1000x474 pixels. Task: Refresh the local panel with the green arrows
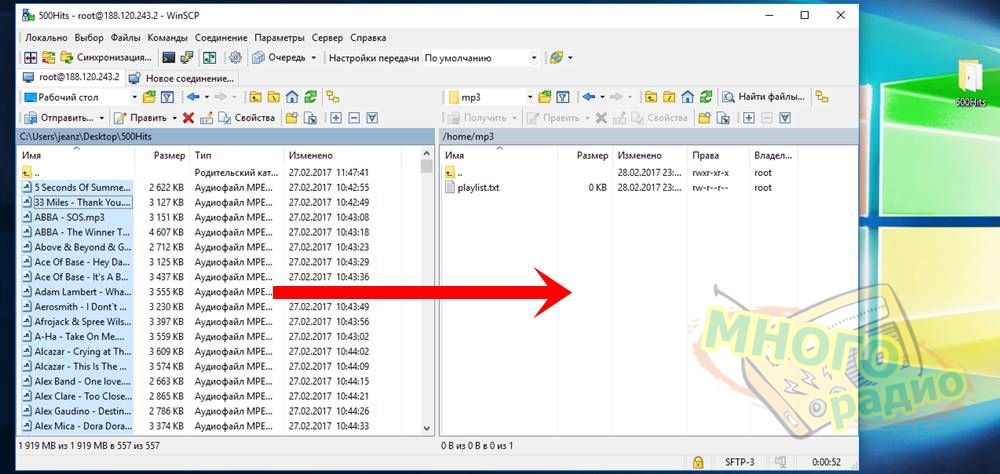311,98
